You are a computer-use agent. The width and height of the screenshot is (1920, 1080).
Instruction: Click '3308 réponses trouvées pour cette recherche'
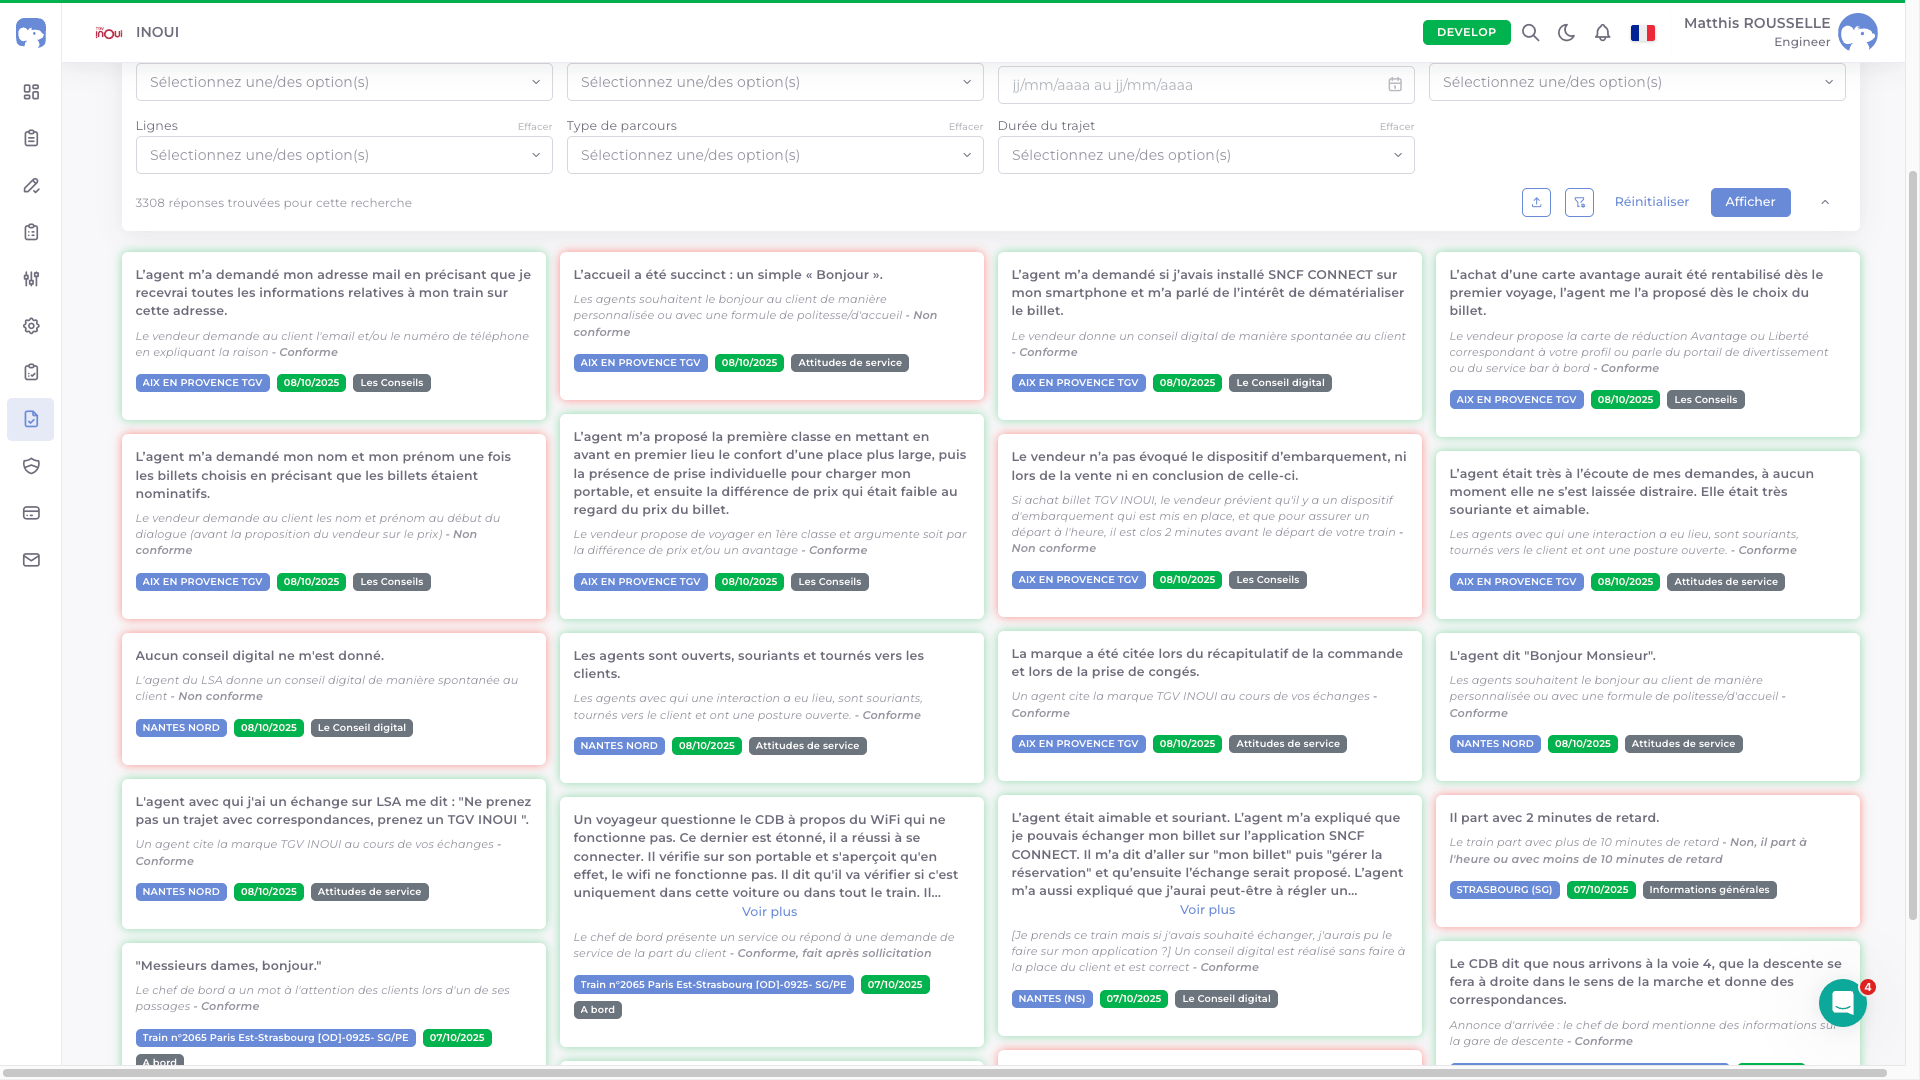(x=274, y=203)
